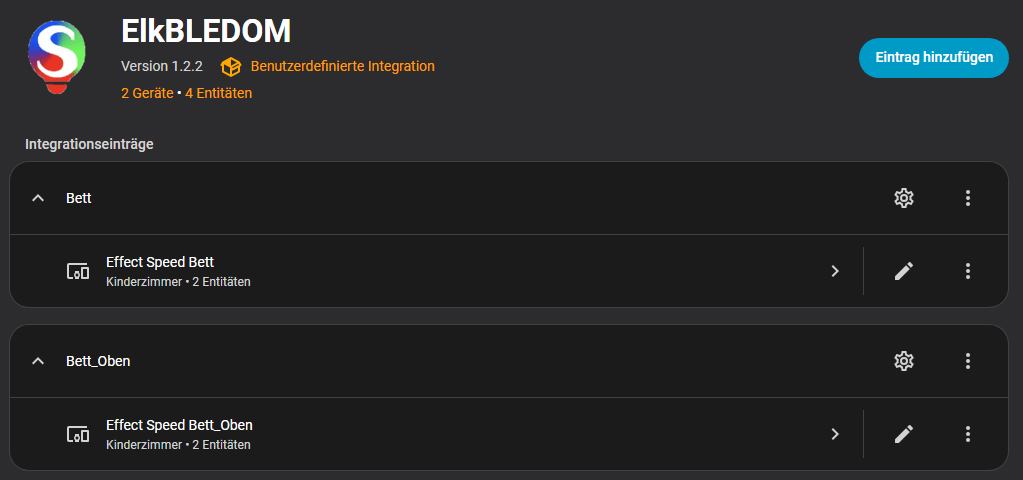This screenshot has width=1023, height=480.
Task: Open three-dot menu for Bett_Oben entry
Action: (x=968, y=361)
